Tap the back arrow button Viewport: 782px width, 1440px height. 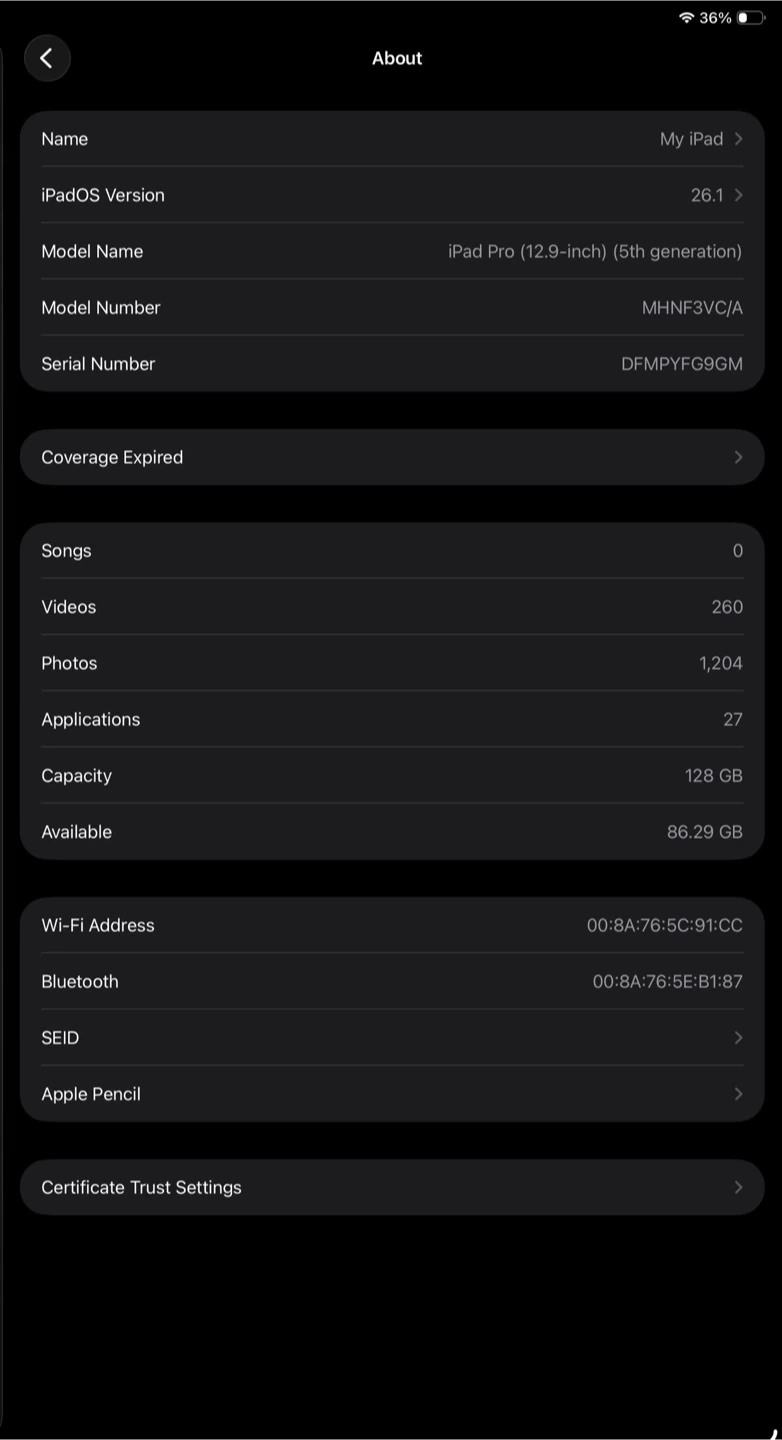tap(47, 58)
